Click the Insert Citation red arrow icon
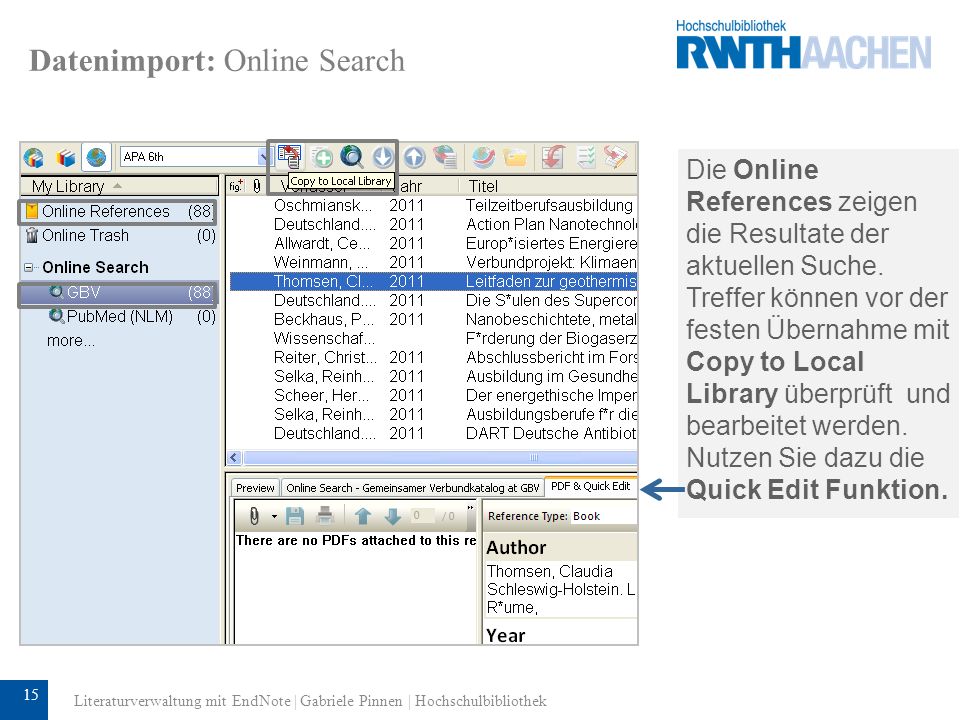The height and width of the screenshot is (720, 960). 553,157
